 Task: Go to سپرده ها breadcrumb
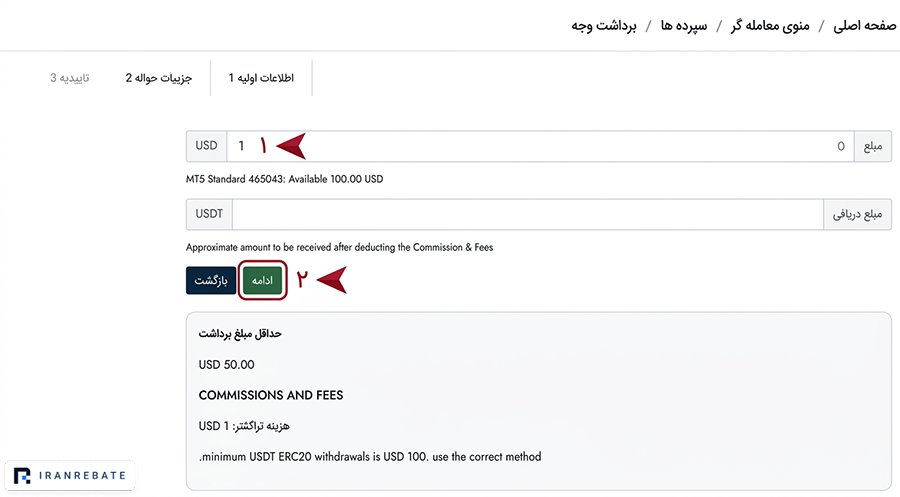click(x=684, y=26)
